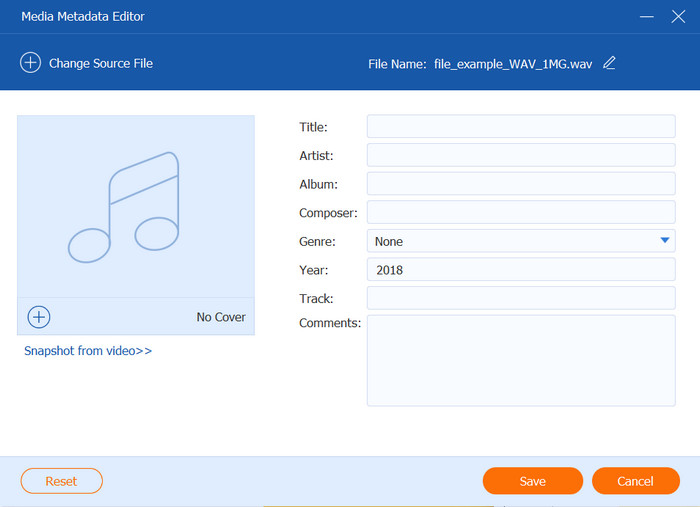
Task: Click the Media Metadata Editor title
Action: click(83, 17)
